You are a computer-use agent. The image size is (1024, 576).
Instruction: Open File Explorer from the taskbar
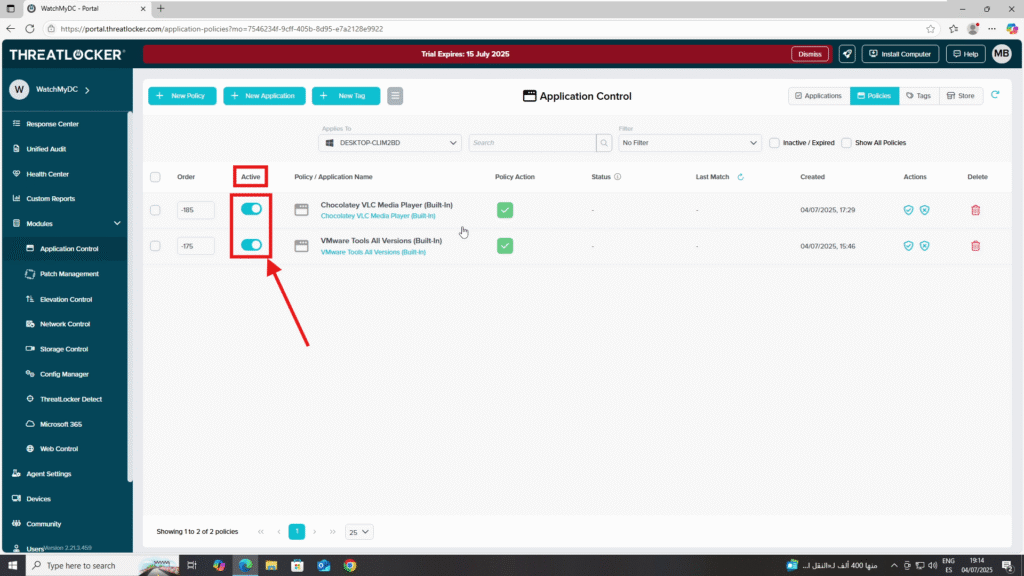pyautogui.click(x=271, y=566)
